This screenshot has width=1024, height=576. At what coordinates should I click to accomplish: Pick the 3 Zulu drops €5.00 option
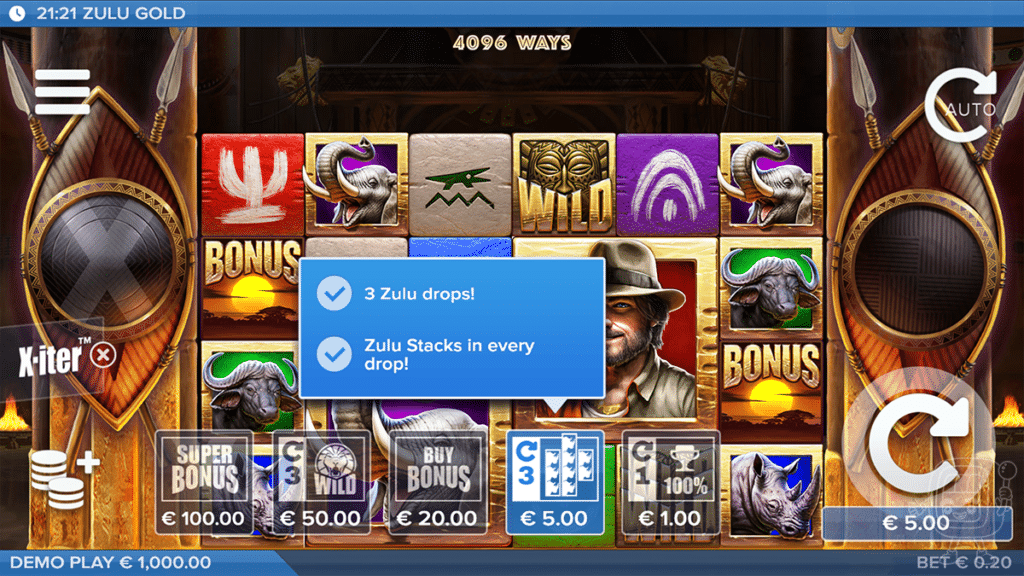pyautogui.click(x=555, y=483)
